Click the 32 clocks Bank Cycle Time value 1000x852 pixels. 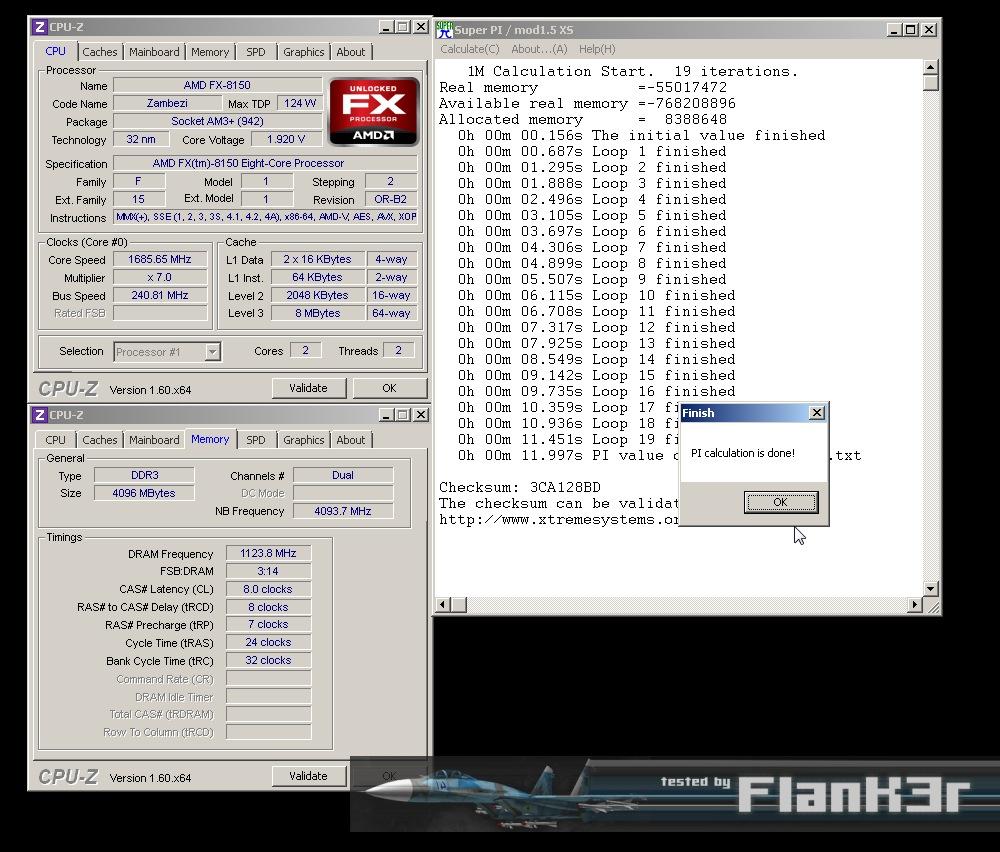(x=268, y=660)
